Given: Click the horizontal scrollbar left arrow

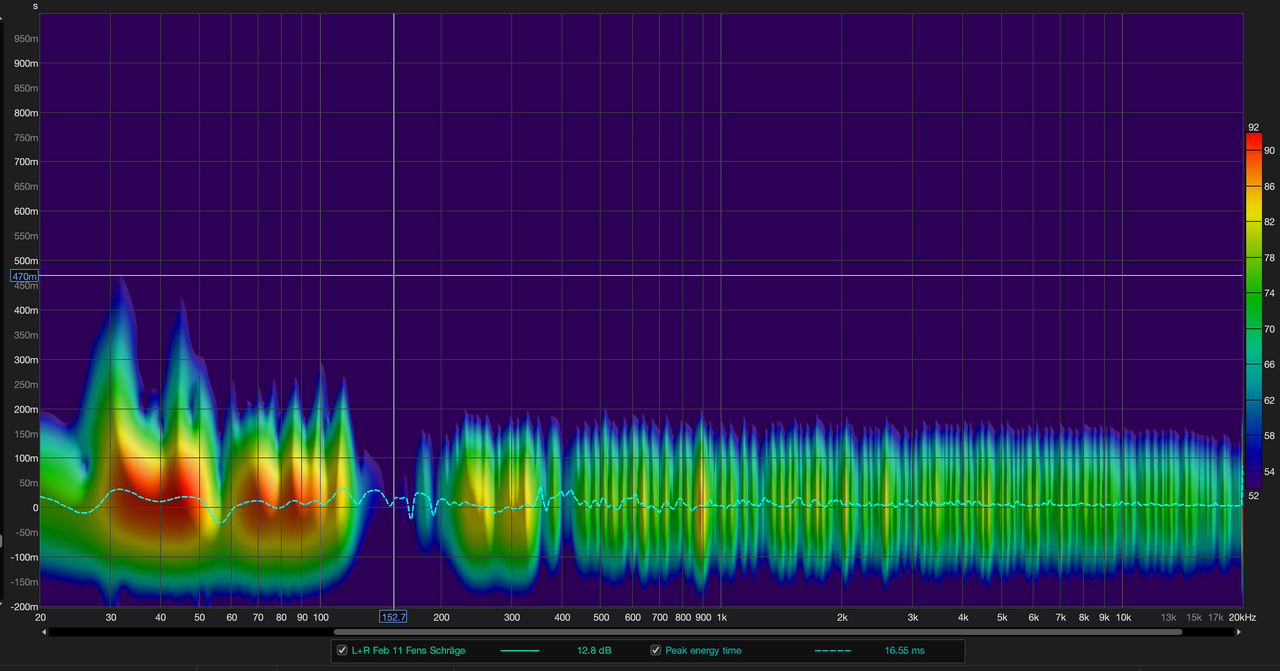Looking at the screenshot, I should click(x=45, y=632).
